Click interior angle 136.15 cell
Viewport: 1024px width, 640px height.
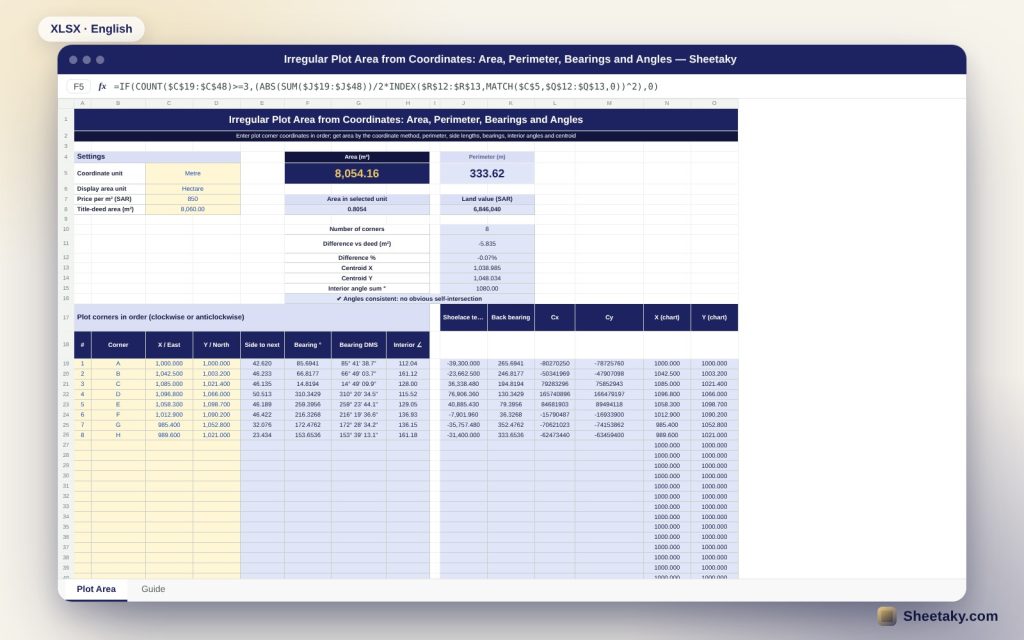click(408, 425)
